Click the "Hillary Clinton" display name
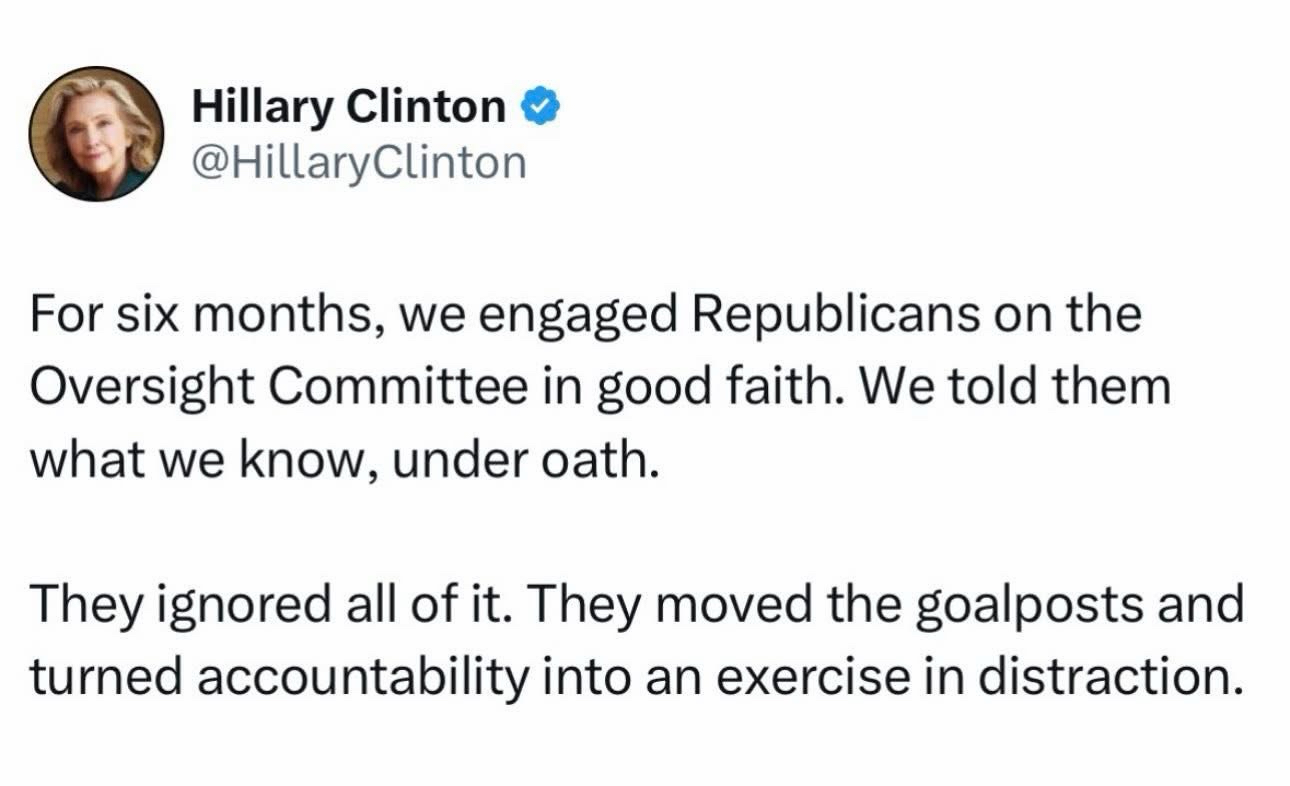1290x786 pixels. pos(348,106)
